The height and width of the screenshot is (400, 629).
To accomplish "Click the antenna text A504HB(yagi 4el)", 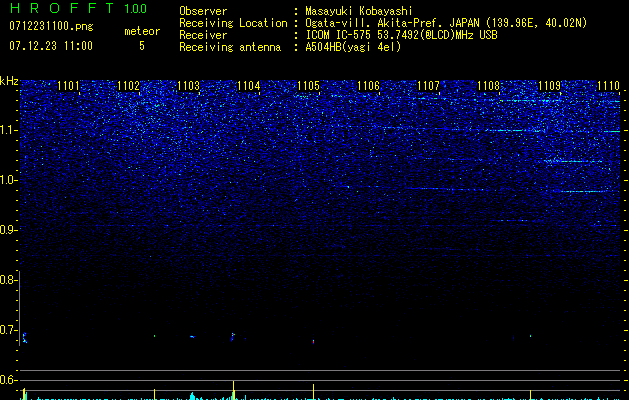I will click(x=353, y=47).
